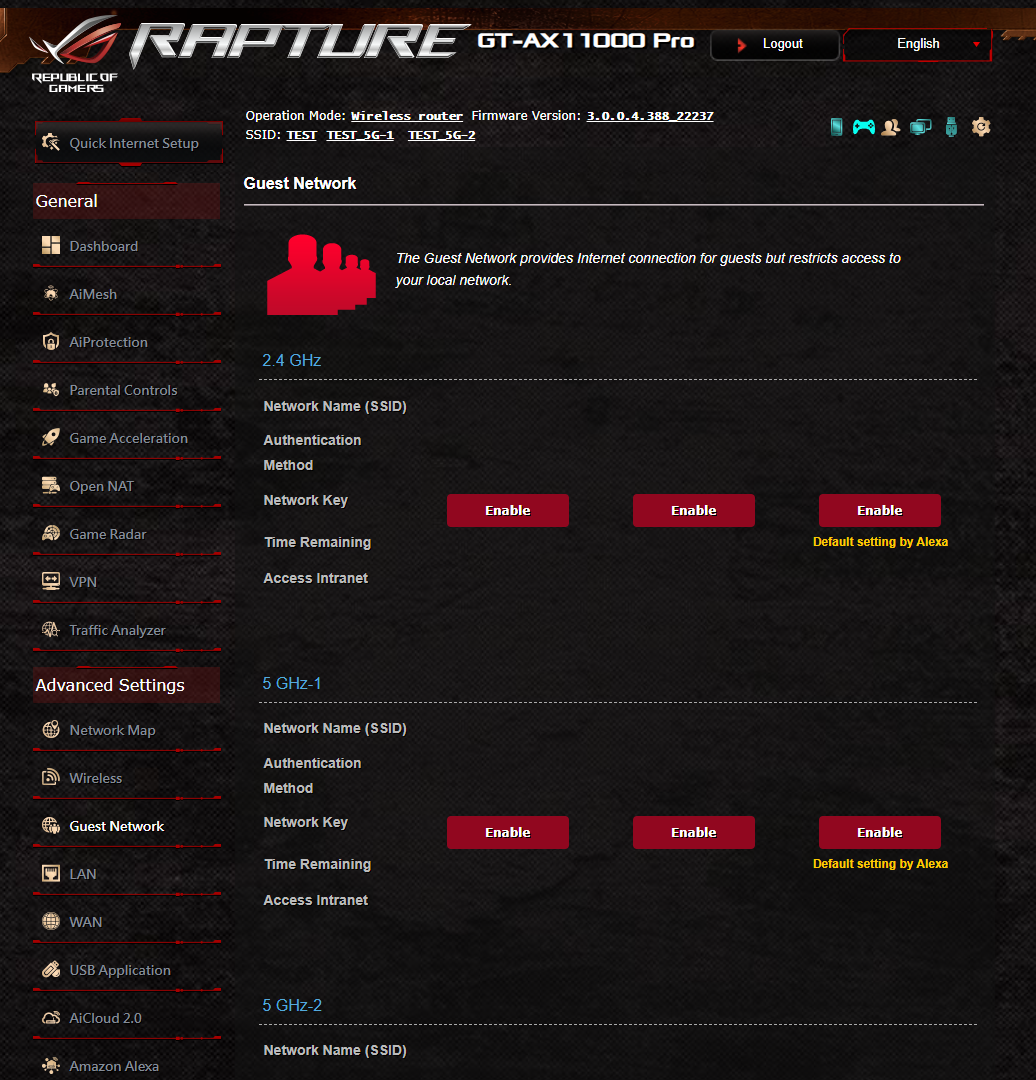This screenshot has width=1036, height=1080.
Task: Click the network monitors status icon
Action: pos(920,127)
